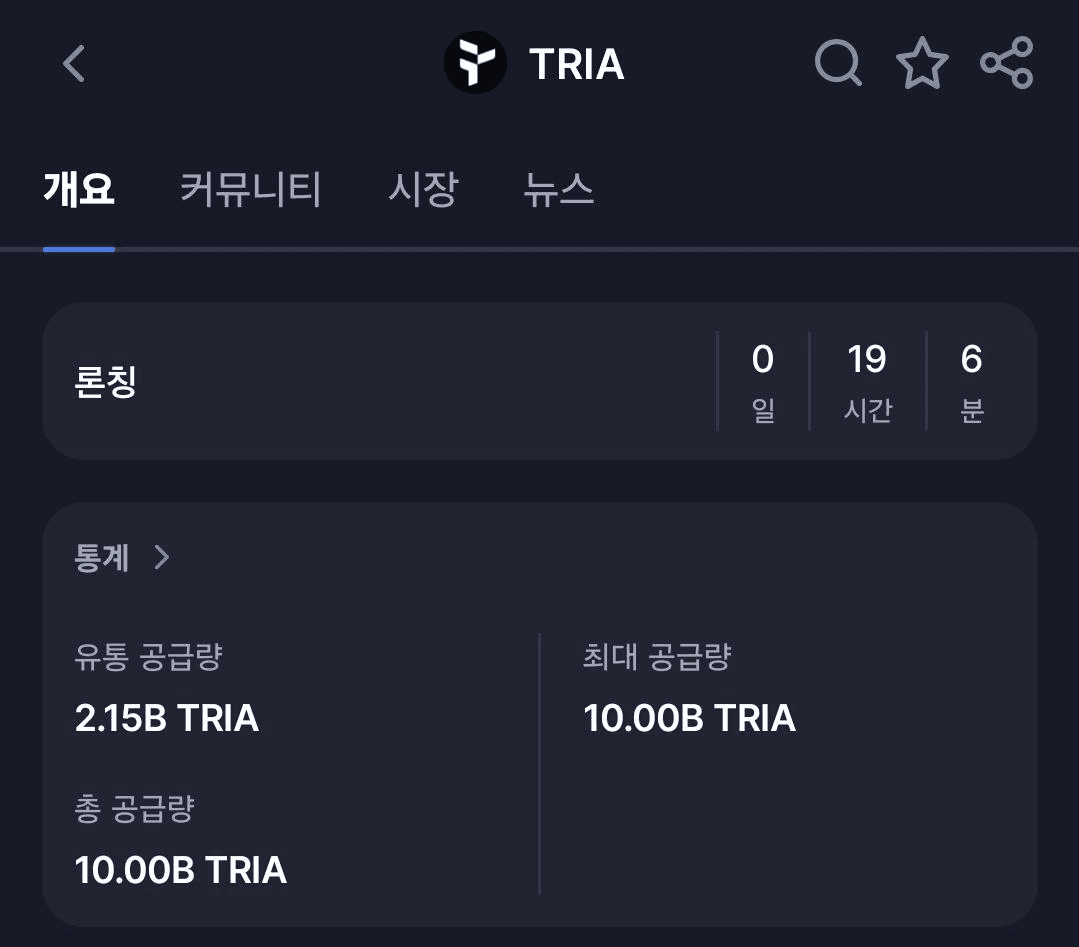The width and height of the screenshot is (1079, 947).
Task: Tap the back arrow icon
Action: (x=74, y=64)
